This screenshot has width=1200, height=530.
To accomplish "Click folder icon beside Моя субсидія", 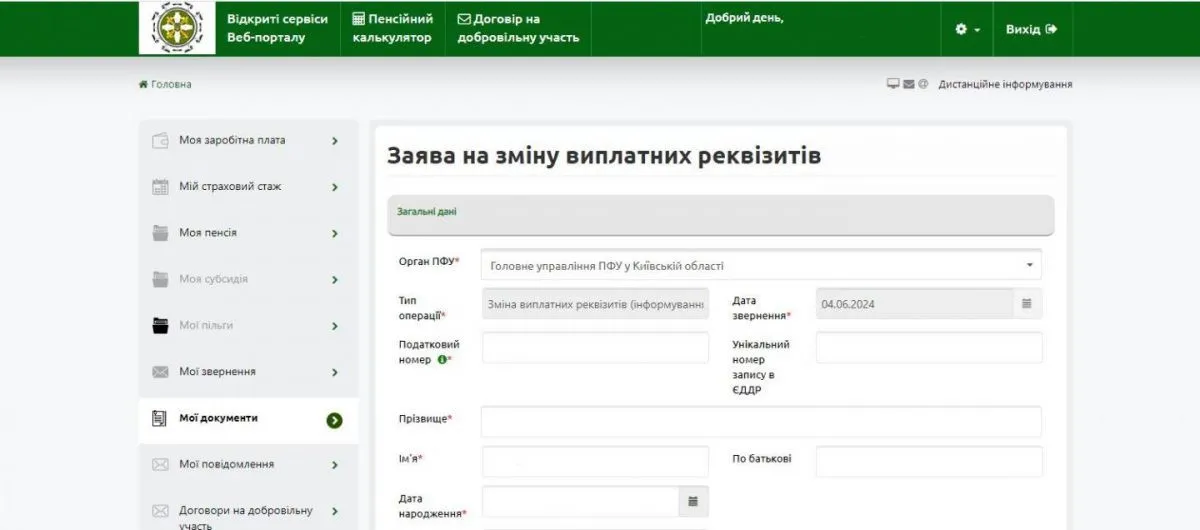I will point(160,279).
